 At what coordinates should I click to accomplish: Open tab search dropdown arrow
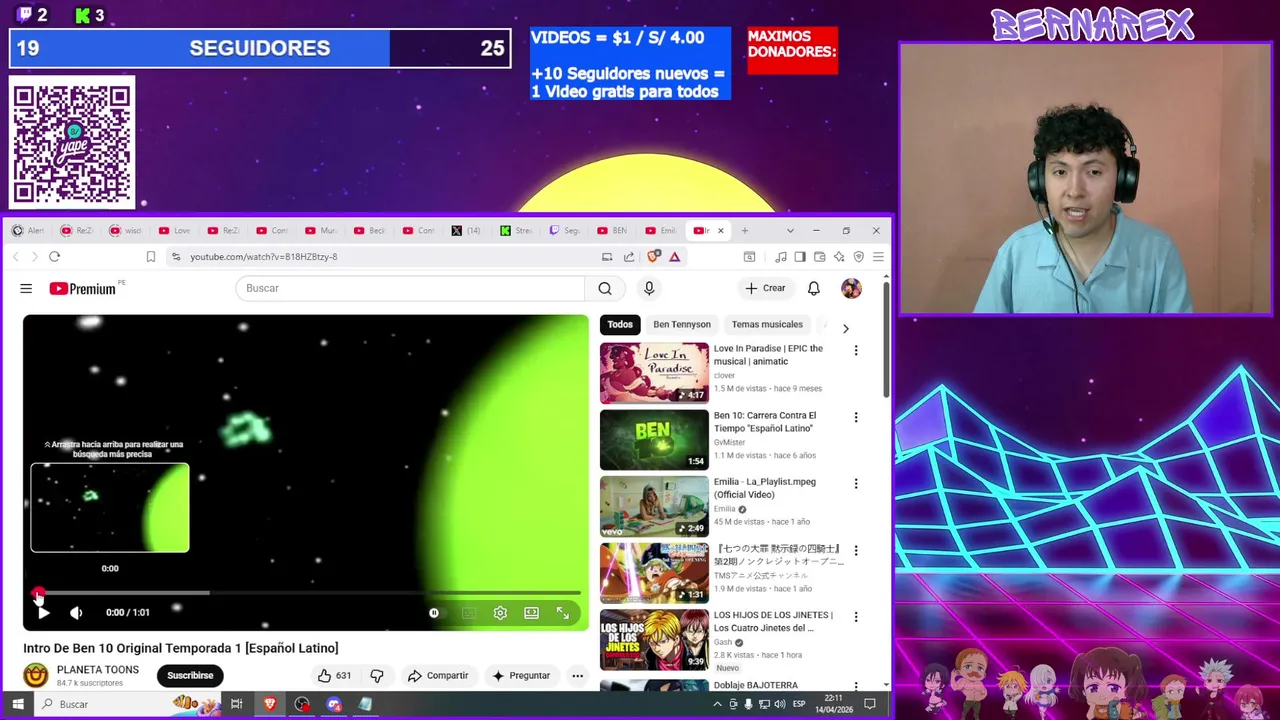790,231
